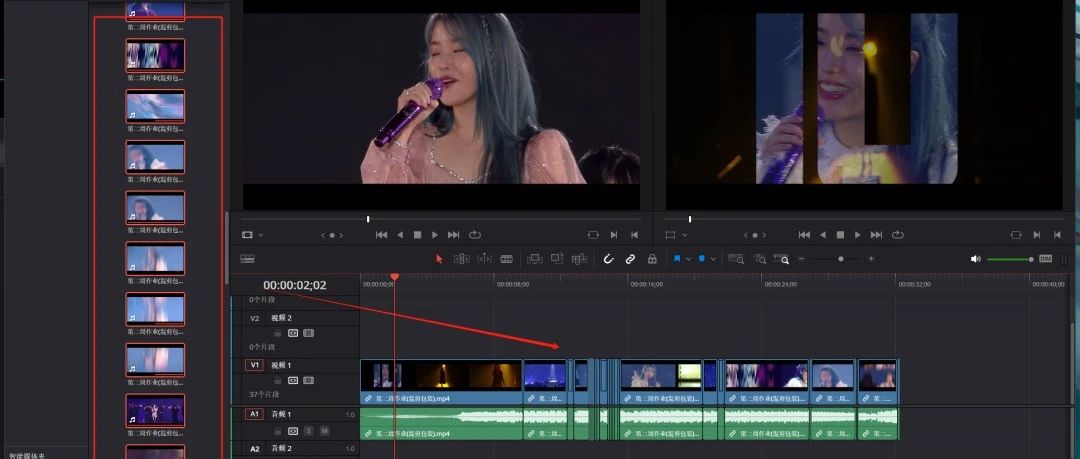Image resolution: width=1080 pixels, height=459 pixels.
Task: Set Mark In point in timeline viewer
Action: pos(1037,235)
